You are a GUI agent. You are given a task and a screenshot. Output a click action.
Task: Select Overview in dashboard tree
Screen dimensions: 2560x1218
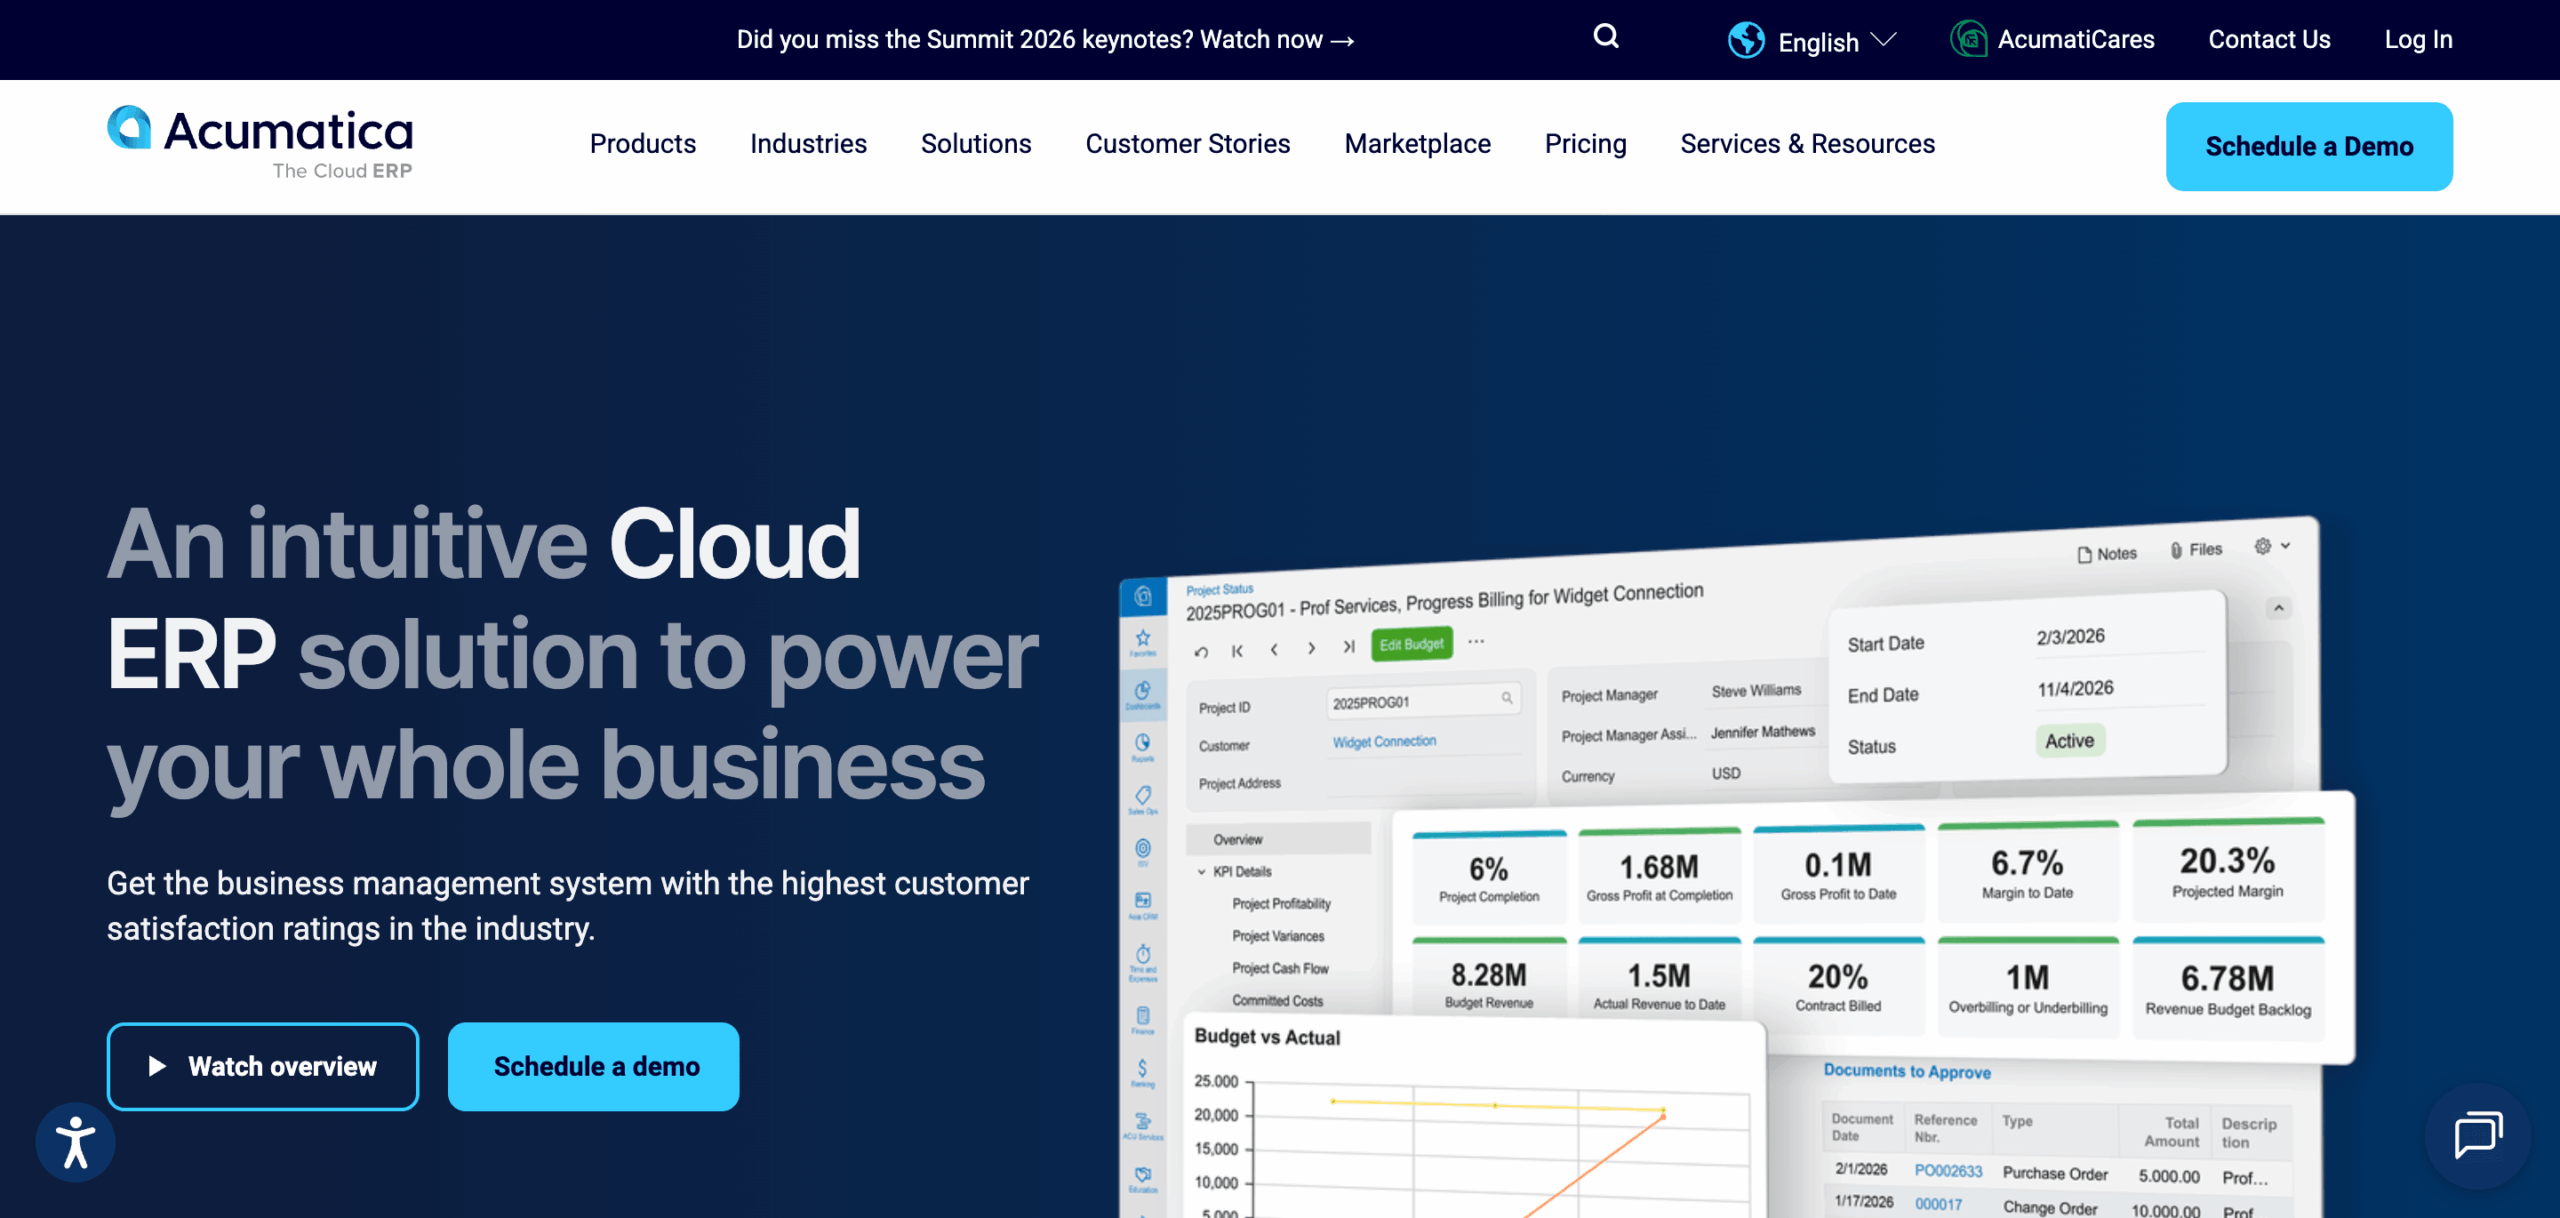pyautogui.click(x=1278, y=839)
